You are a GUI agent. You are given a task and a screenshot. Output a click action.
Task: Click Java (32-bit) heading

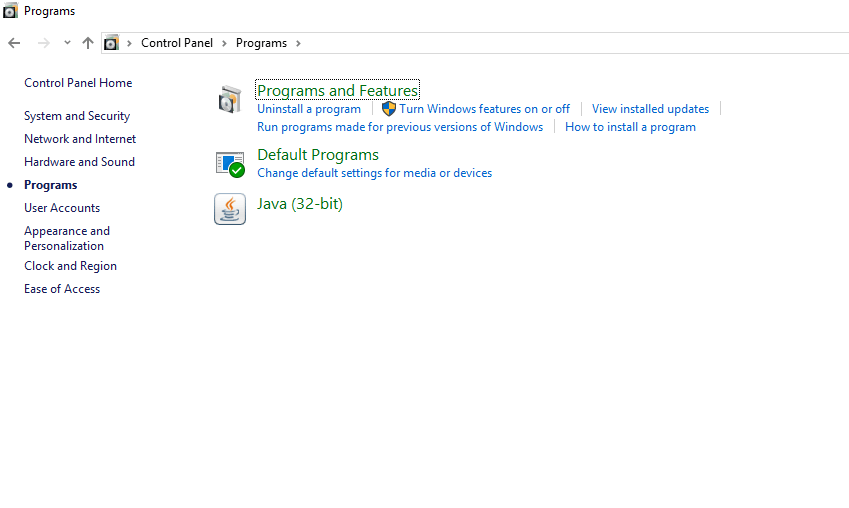click(x=300, y=204)
